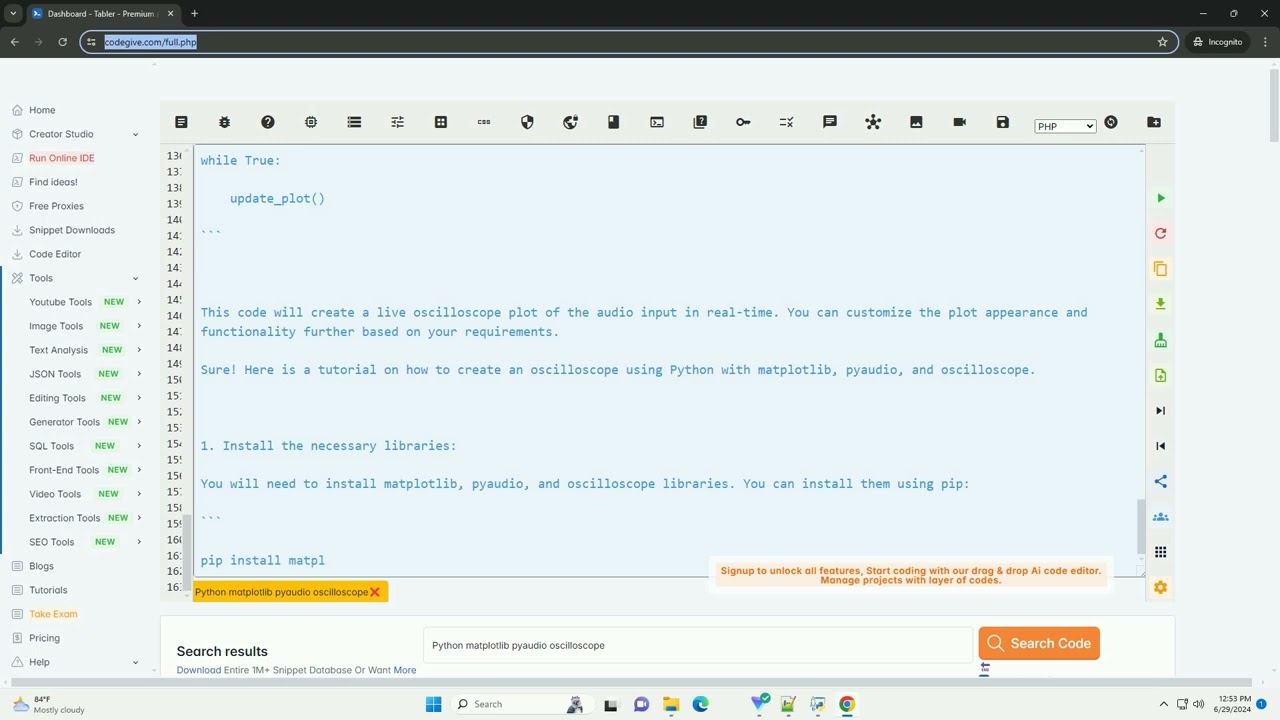Open Snippet Downloads page

click(72, 230)
